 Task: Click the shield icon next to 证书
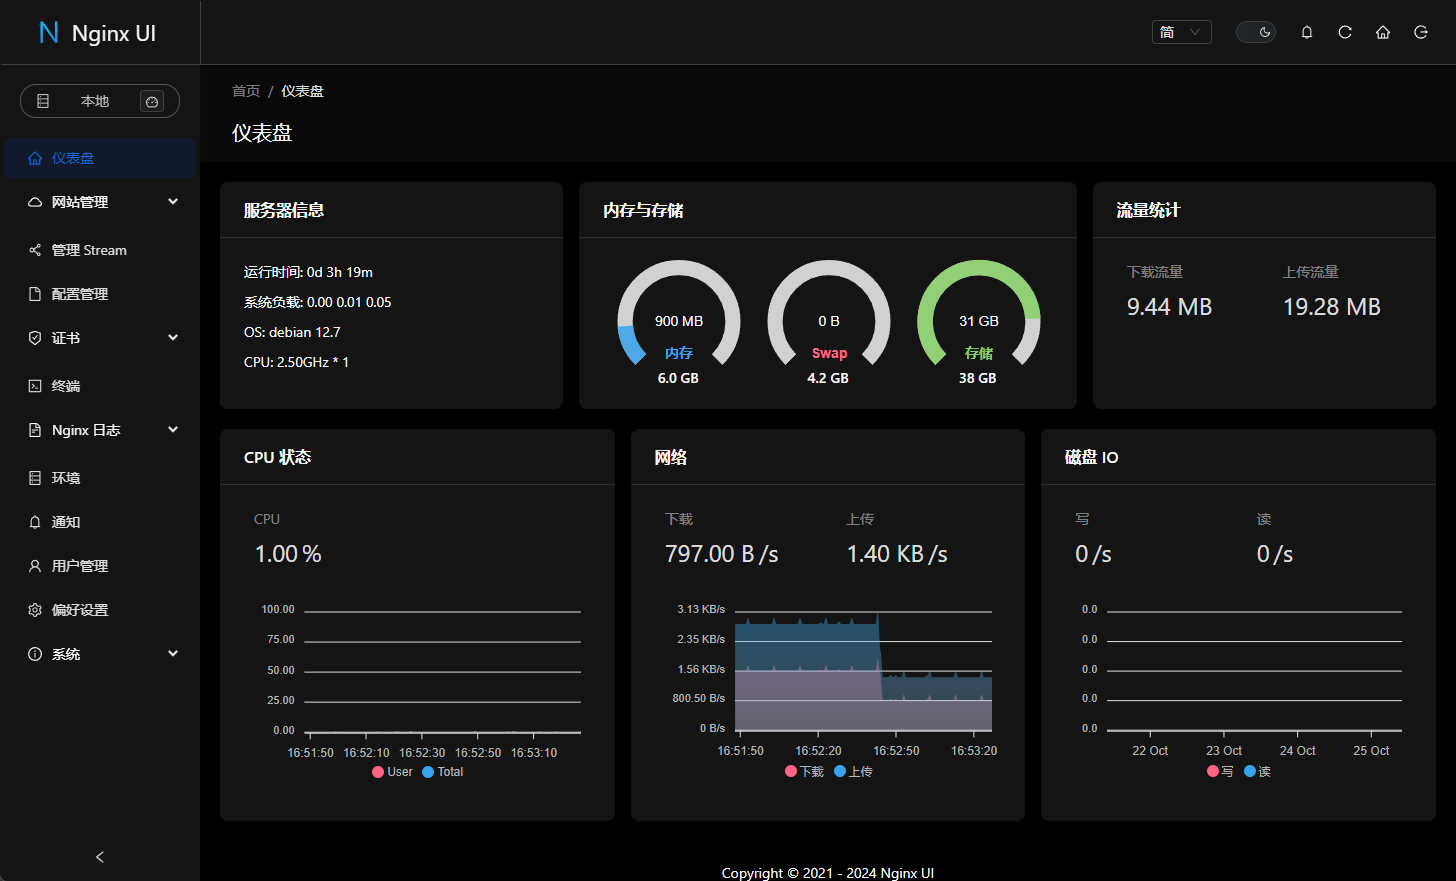(x=35, y=338)
